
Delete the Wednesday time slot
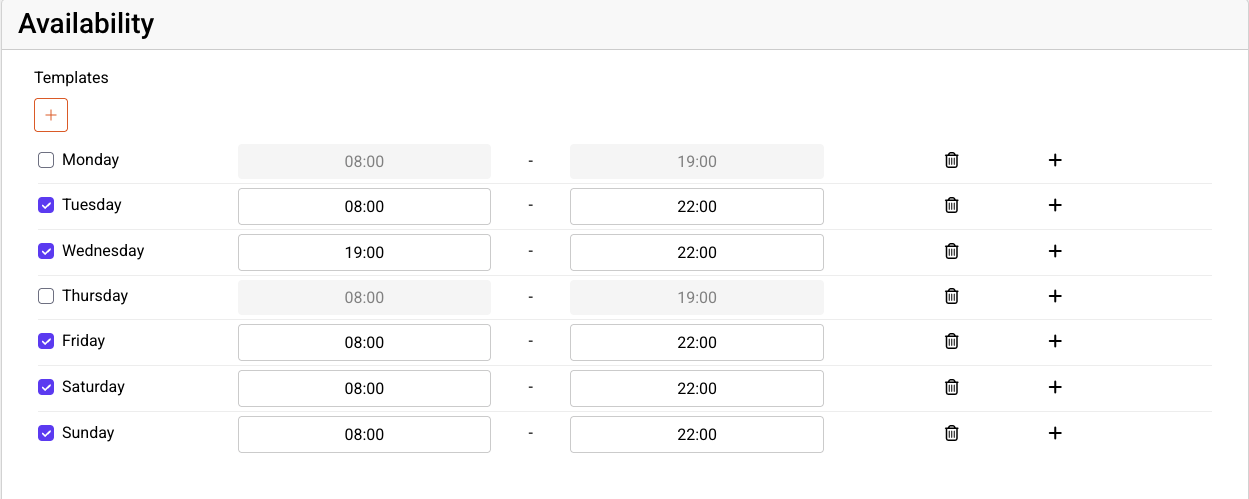[952, 251]
